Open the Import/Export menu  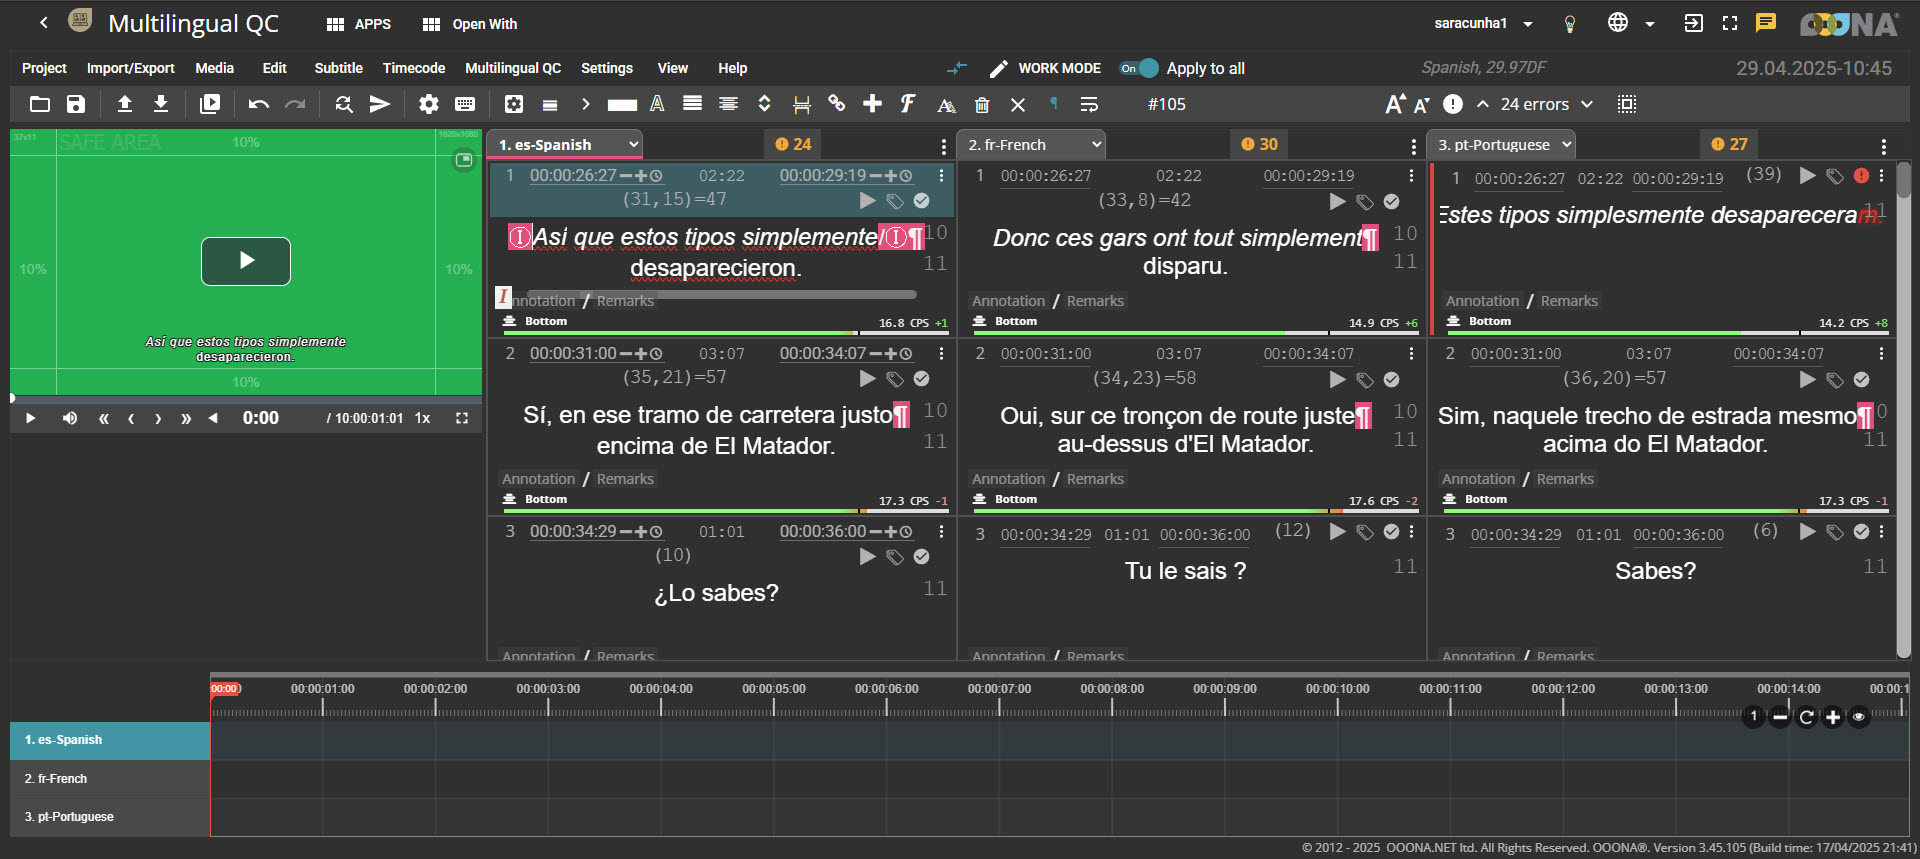tap(130, 68)
